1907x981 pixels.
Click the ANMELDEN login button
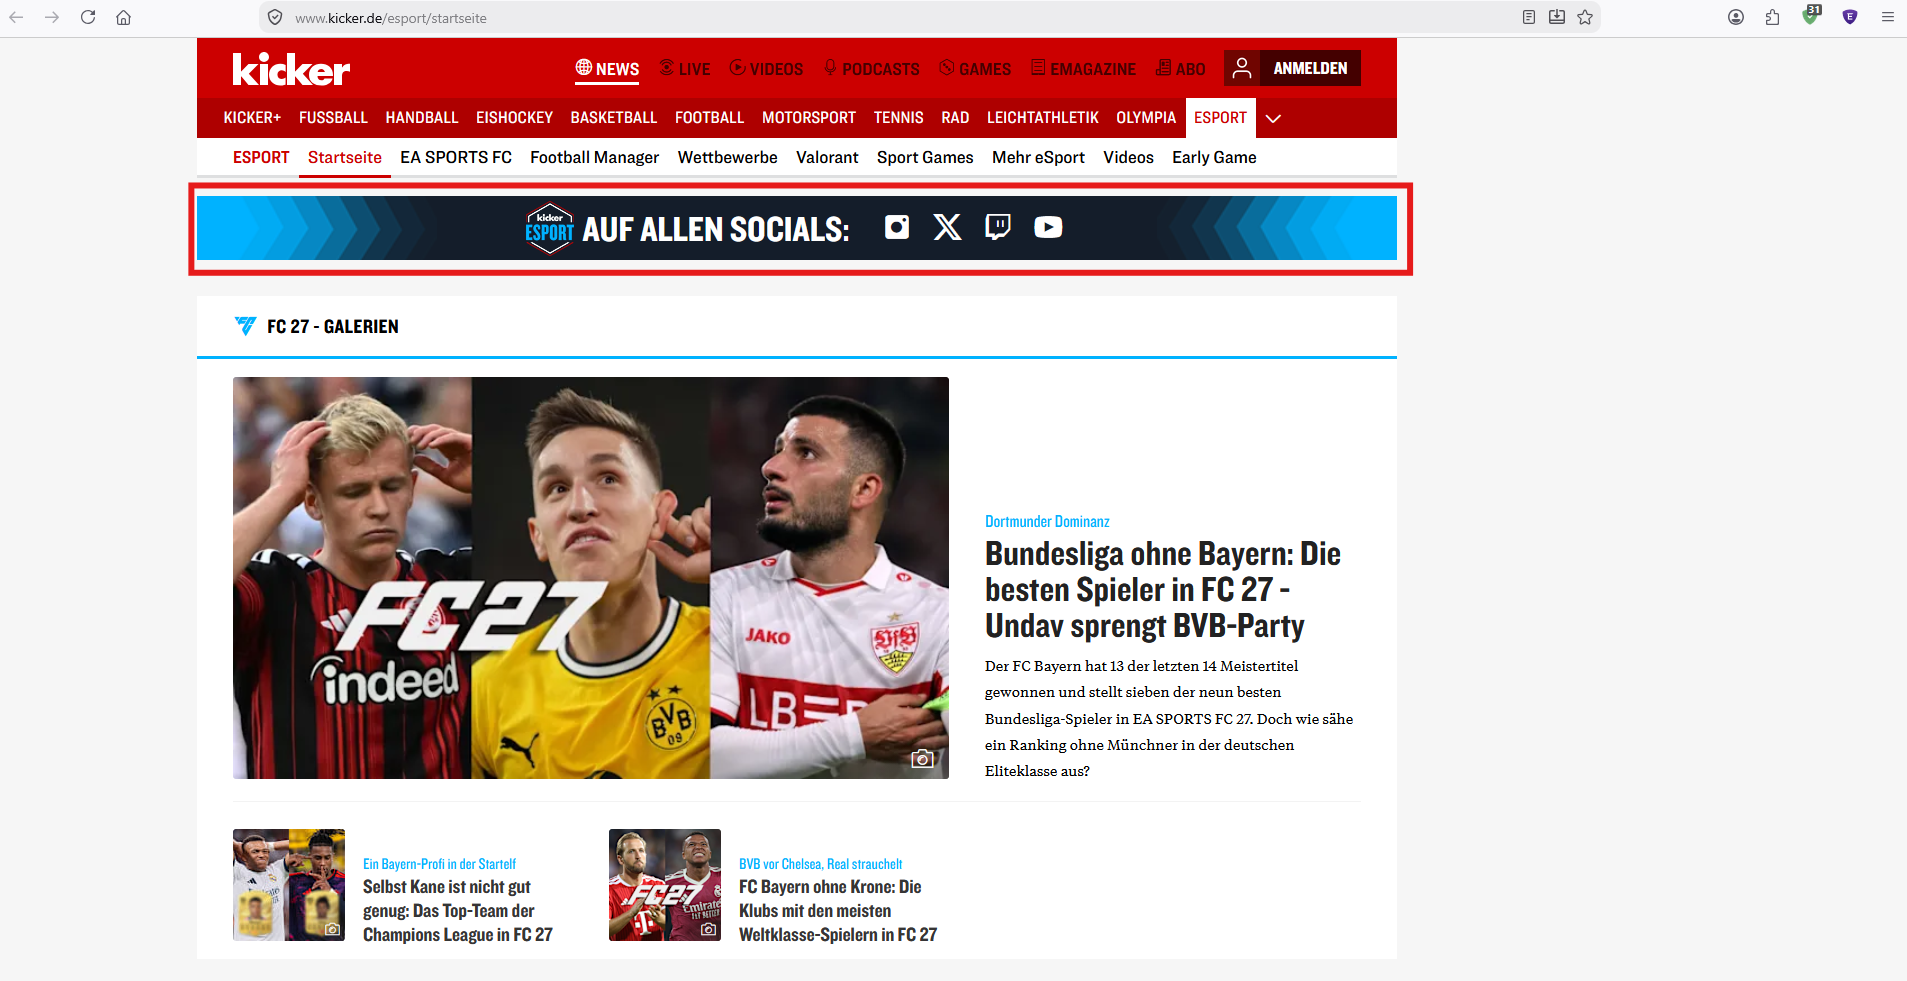click(x=1310, y=68)
